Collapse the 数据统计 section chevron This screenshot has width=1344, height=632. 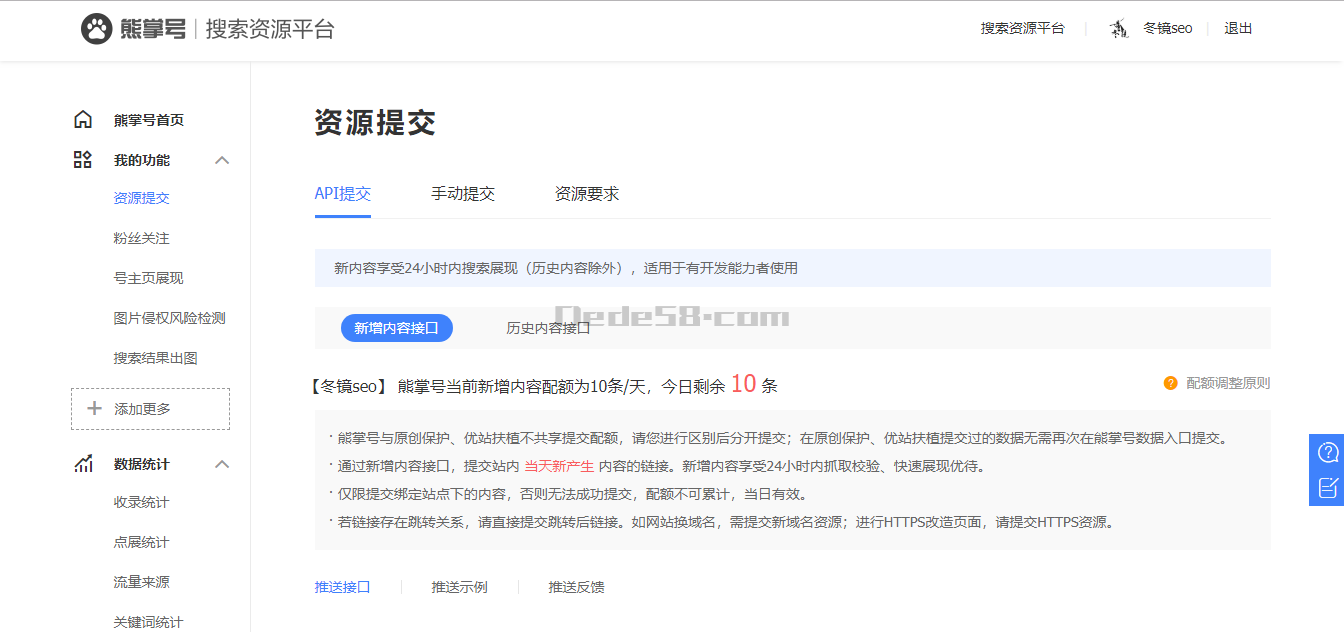coord(222,464)
